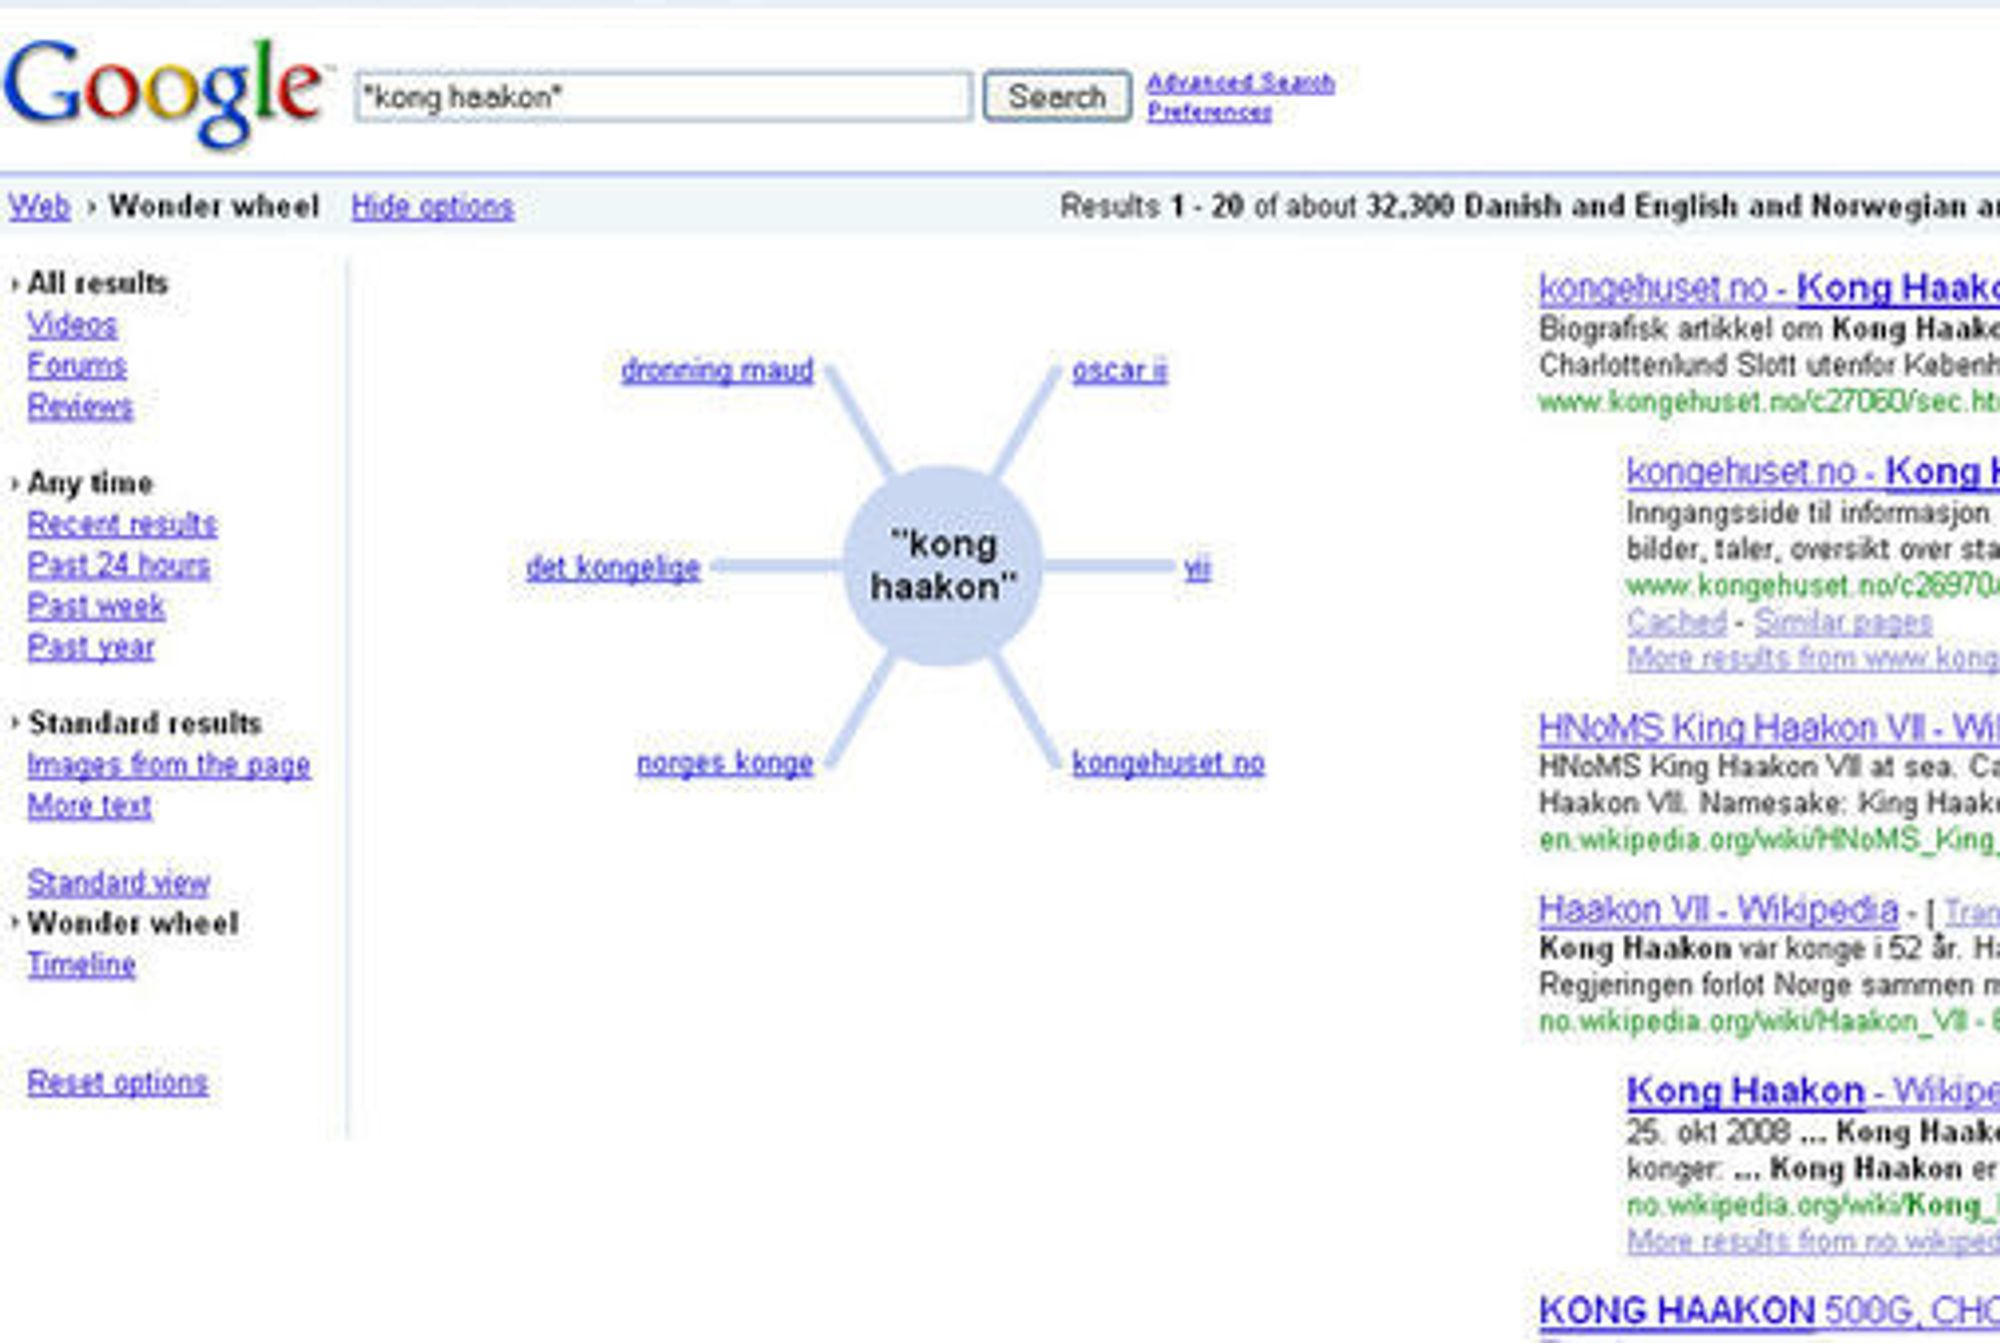The image size is (2000, 1343).
Task: Select More text option
Action: [89, 805]
